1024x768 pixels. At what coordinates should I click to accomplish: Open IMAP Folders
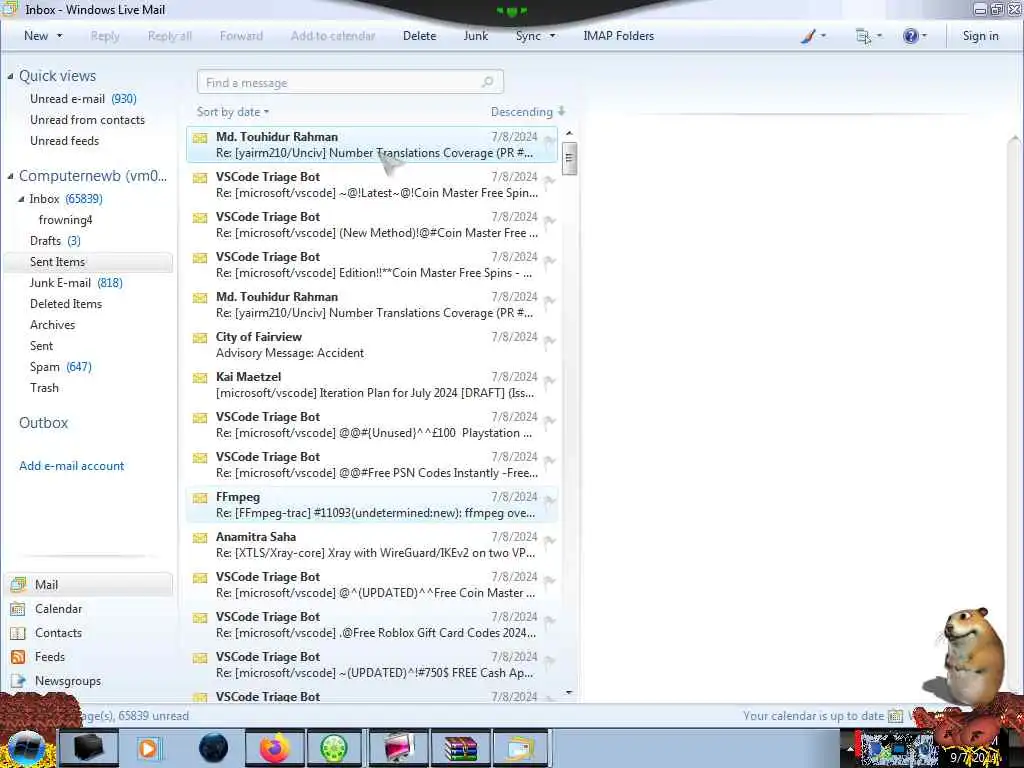[x=618, y=36]
